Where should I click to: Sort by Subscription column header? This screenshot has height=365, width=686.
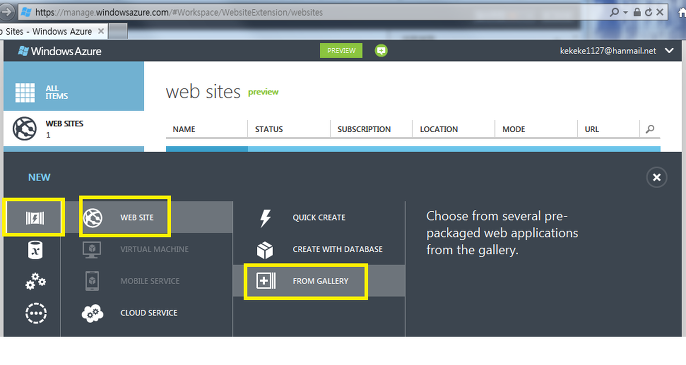(364, 129)
